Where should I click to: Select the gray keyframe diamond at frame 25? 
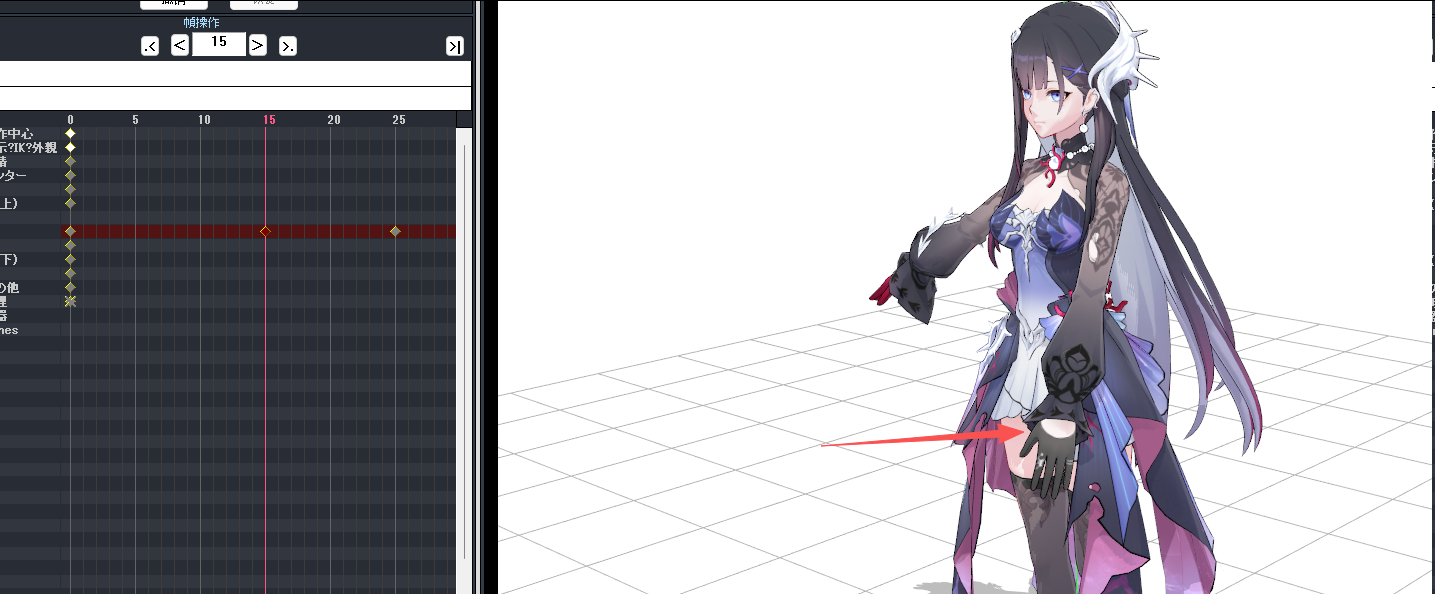pyautogui.click(x=395, y=231)
